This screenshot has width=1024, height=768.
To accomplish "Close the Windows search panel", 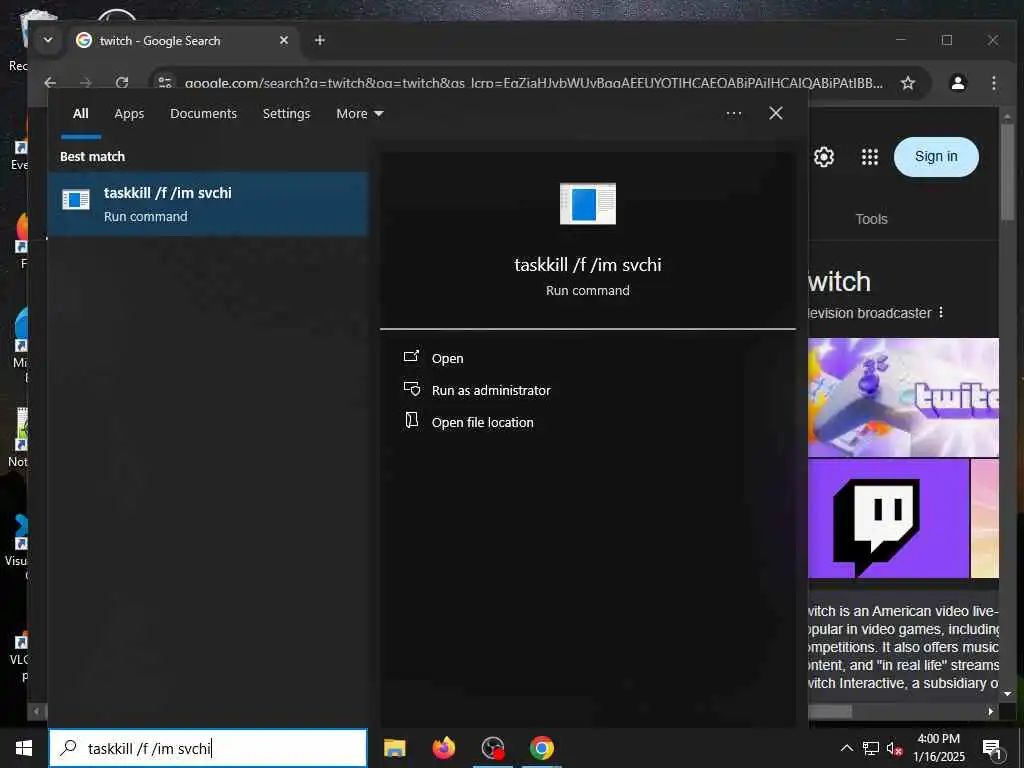I will pyautogui.click(x=776, y=113).
